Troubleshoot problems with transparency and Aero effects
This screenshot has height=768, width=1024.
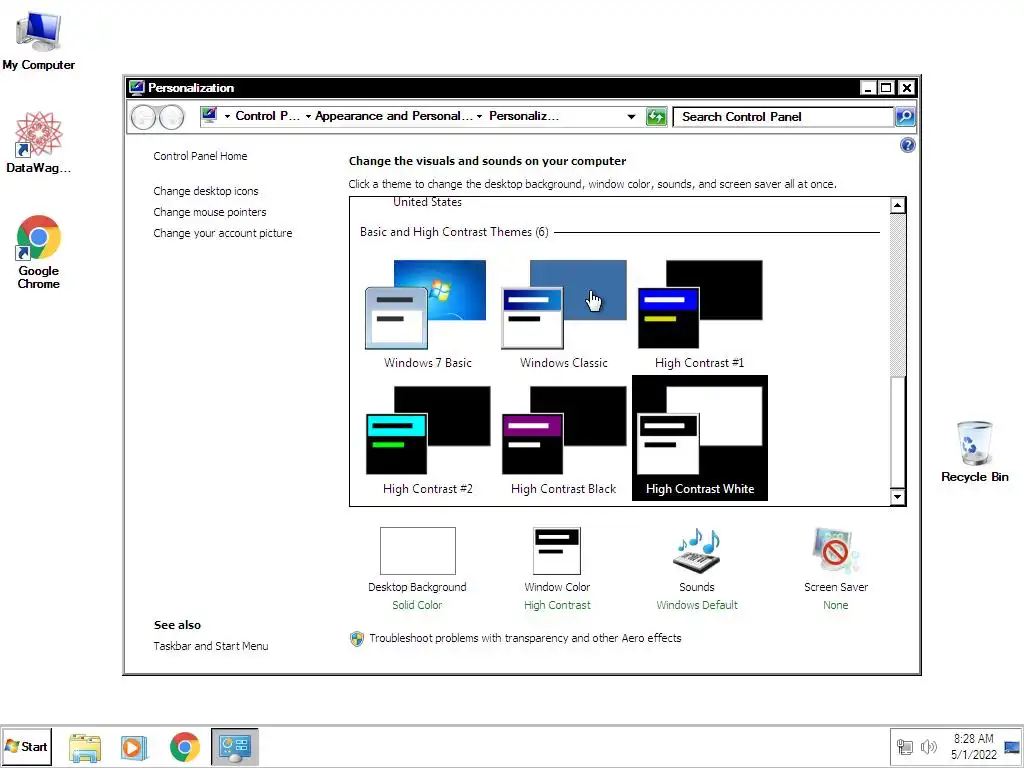(x=525, y=638)
